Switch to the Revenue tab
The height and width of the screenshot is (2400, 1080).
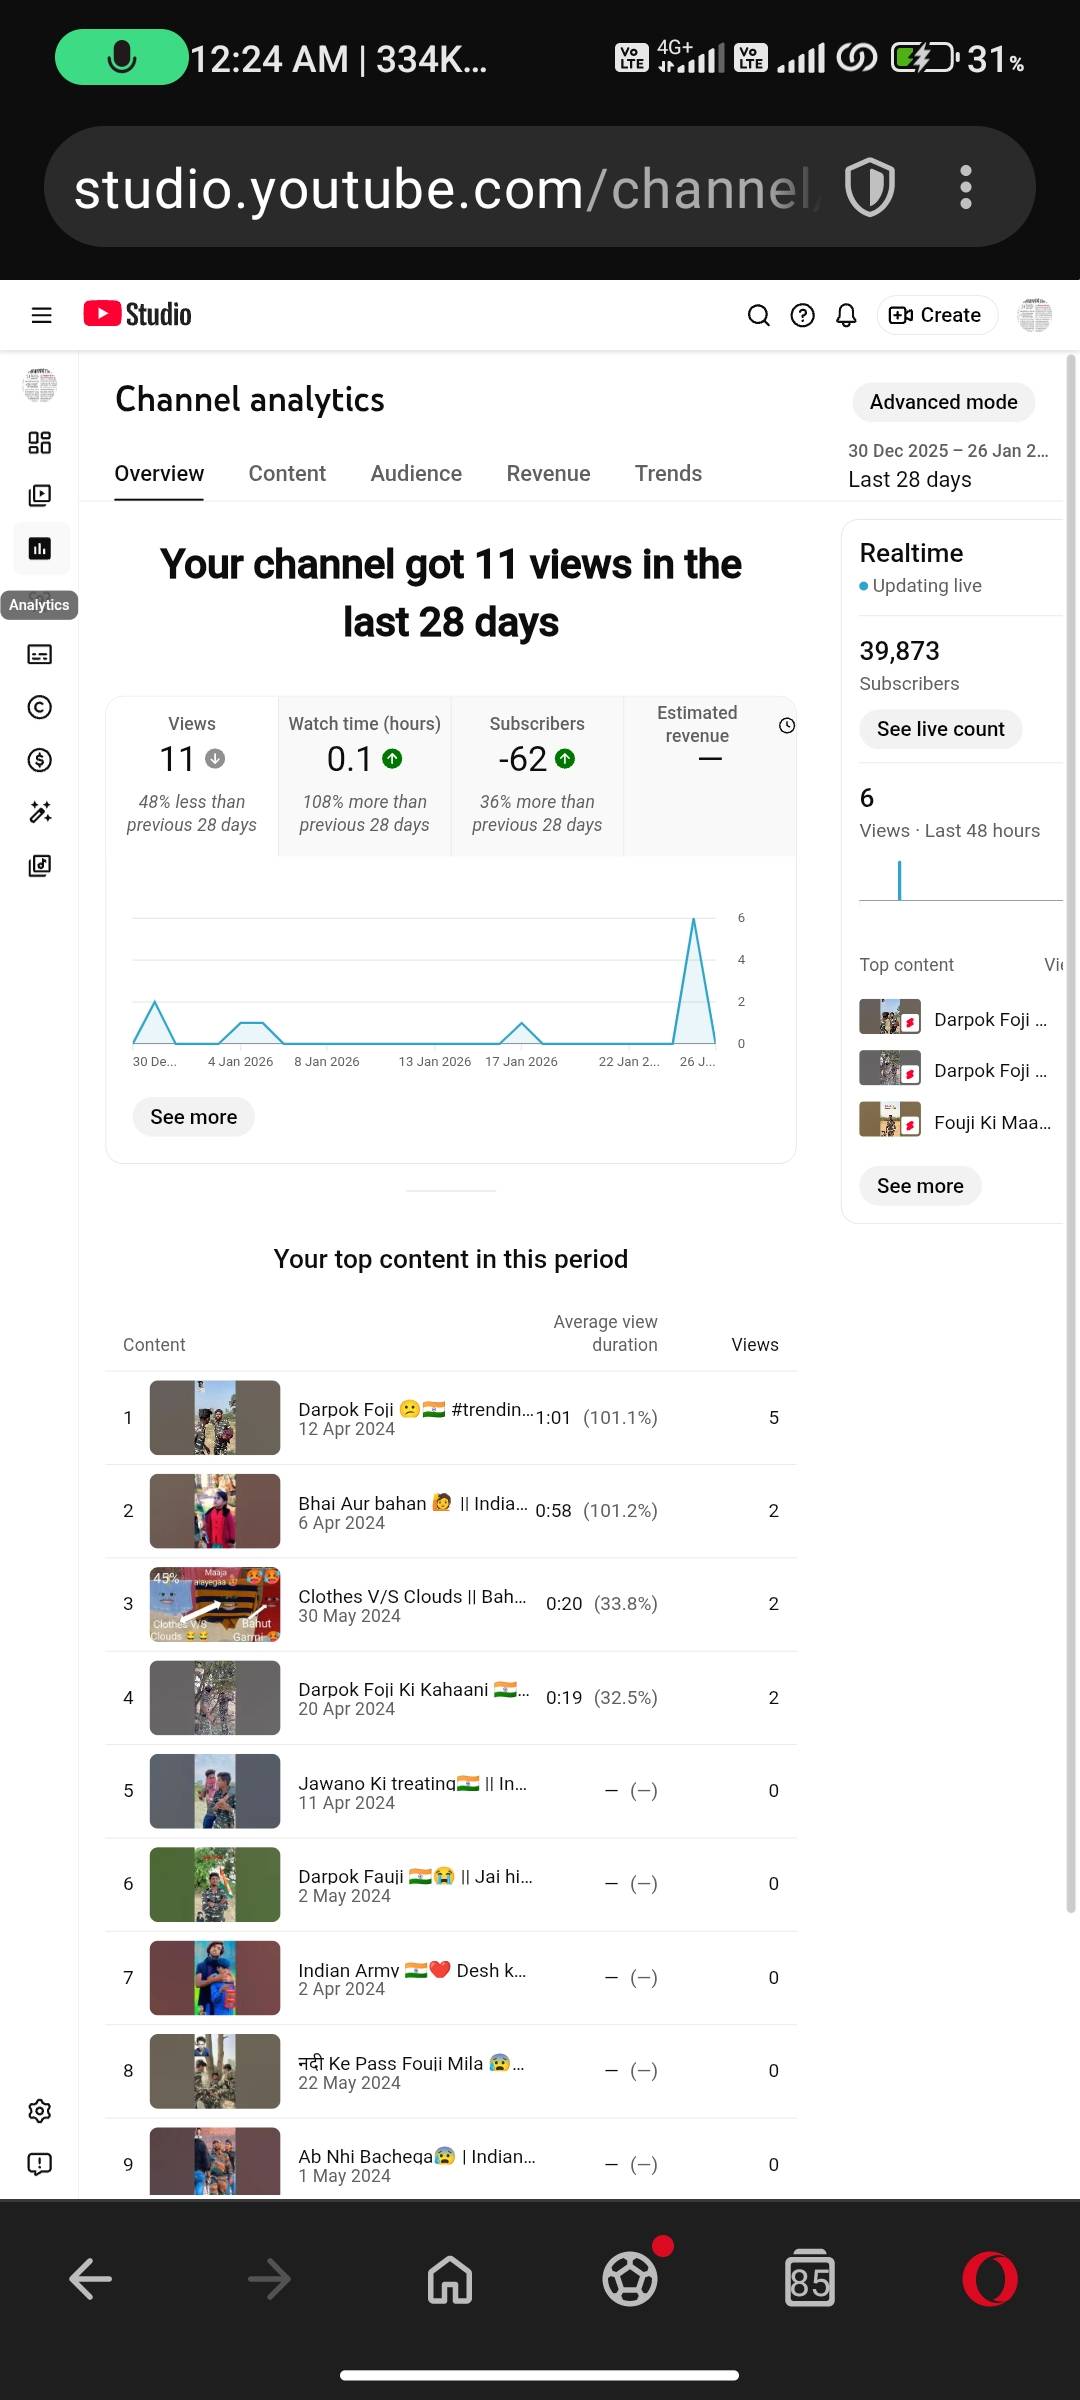tap(548, 473)
